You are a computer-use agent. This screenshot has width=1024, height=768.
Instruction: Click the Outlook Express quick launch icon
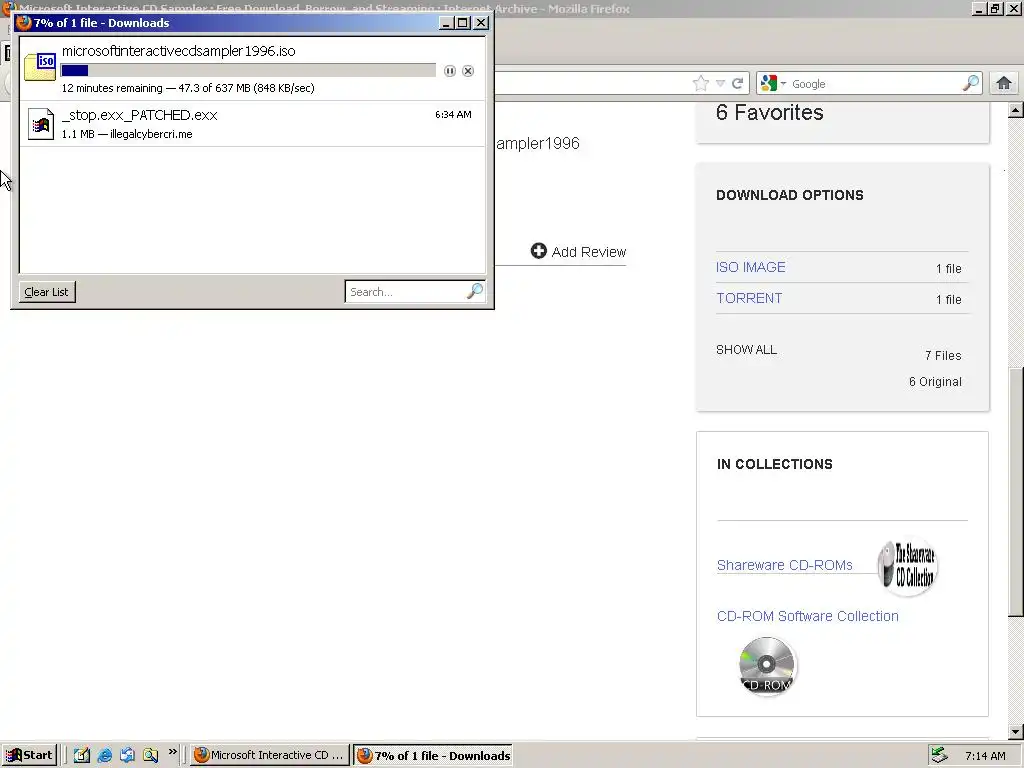127,755
